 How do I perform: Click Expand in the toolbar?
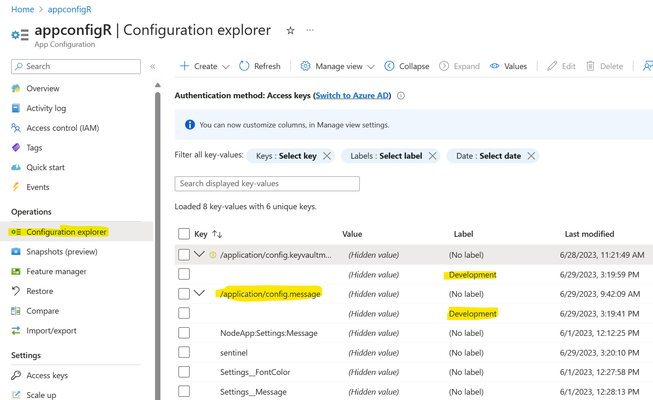(x=459, y=66)
